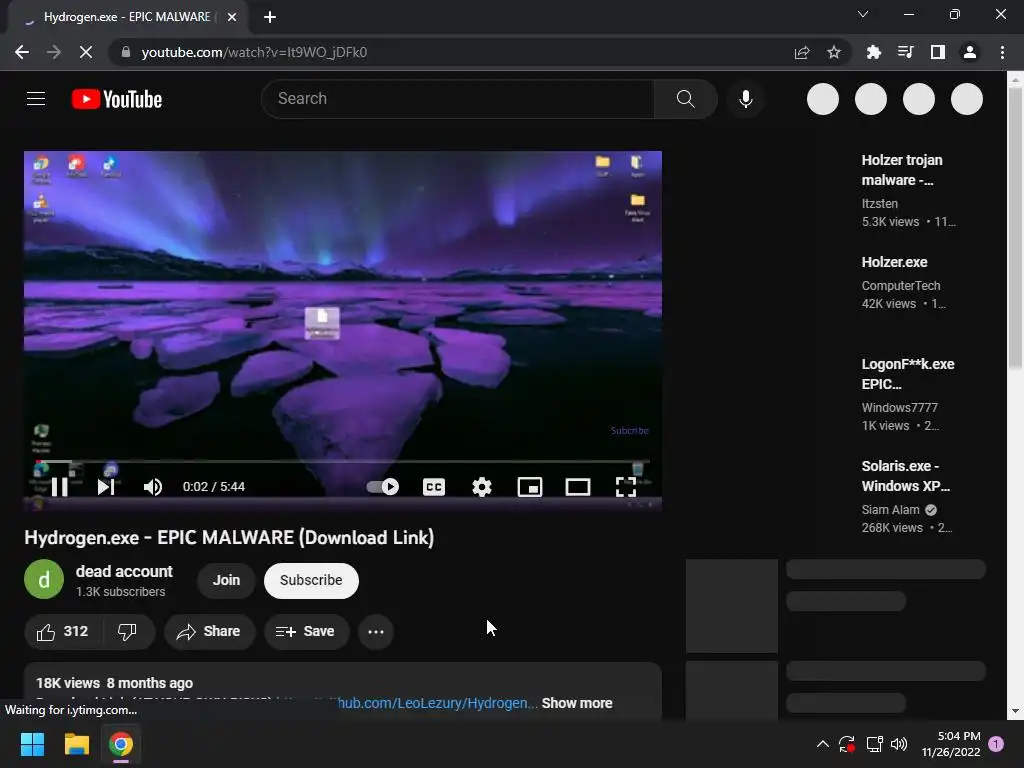Open dead account channel name link
This screenshot has width=1024, height=768.
pyautogui.click(x=124, y=571)
